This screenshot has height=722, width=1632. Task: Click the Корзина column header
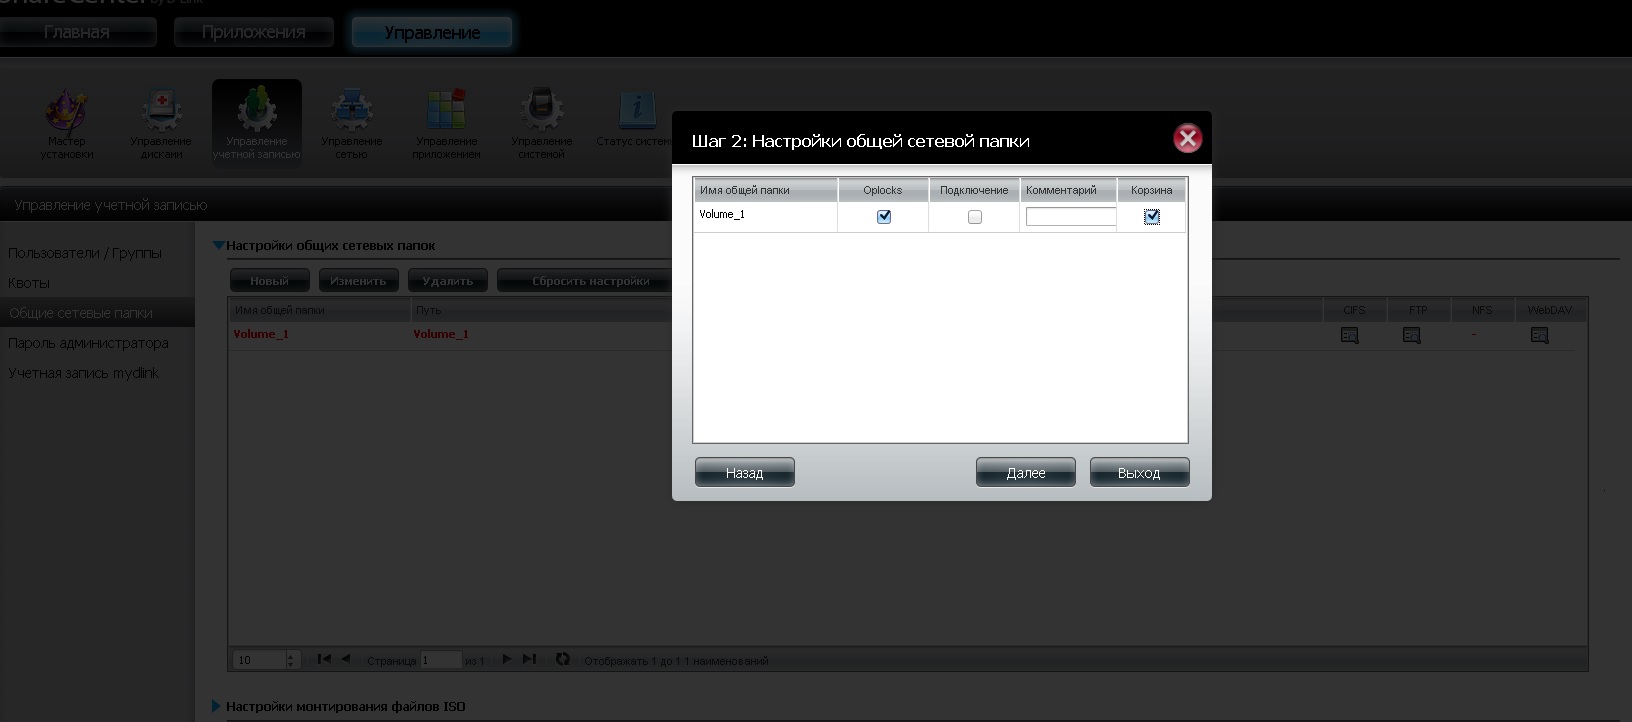(x=1152, y=190)
